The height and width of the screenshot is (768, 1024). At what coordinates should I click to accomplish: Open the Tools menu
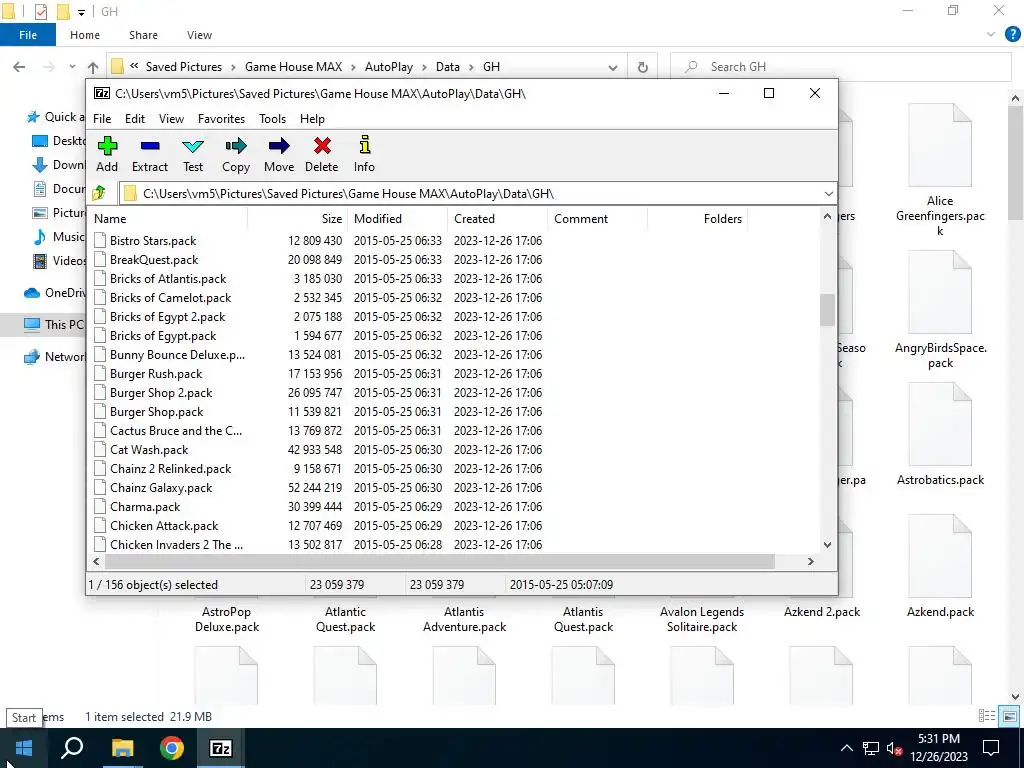click(x=272, y=119)
